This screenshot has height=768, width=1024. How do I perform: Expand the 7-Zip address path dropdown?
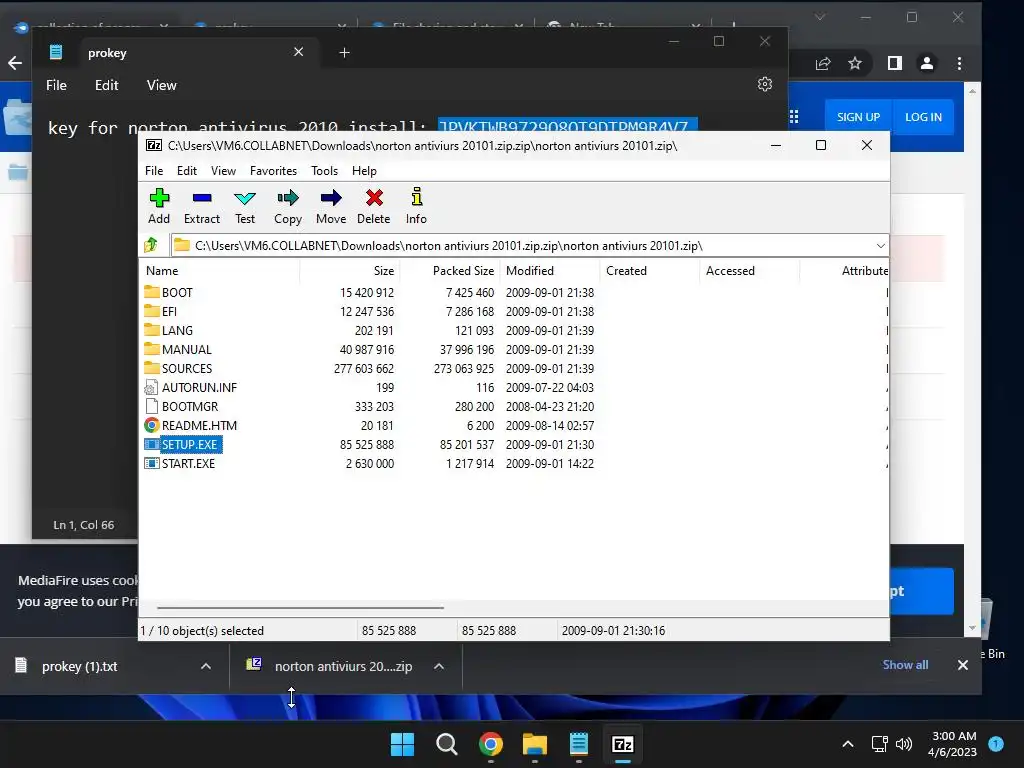point(880,246)
